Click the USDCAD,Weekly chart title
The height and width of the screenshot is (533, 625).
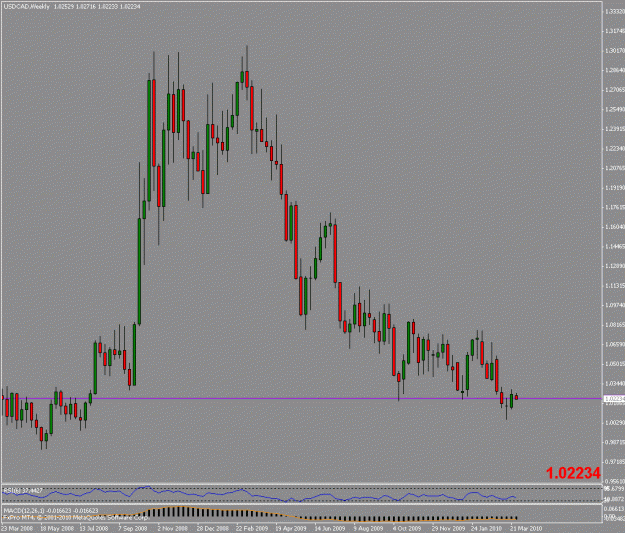[27, 7]
